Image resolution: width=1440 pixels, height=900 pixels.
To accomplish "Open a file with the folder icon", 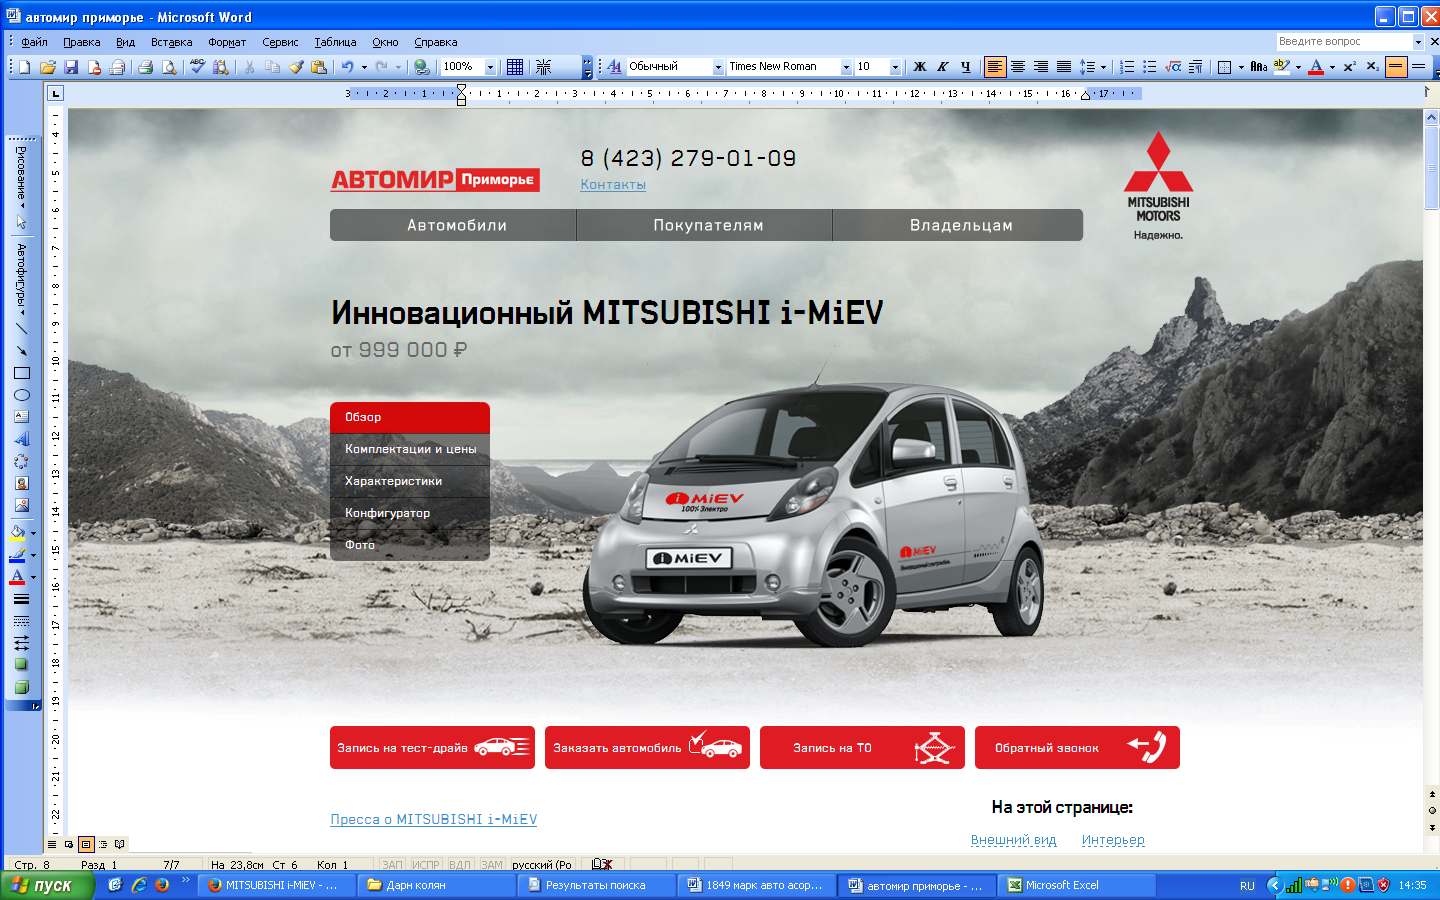I will point(47,67).
